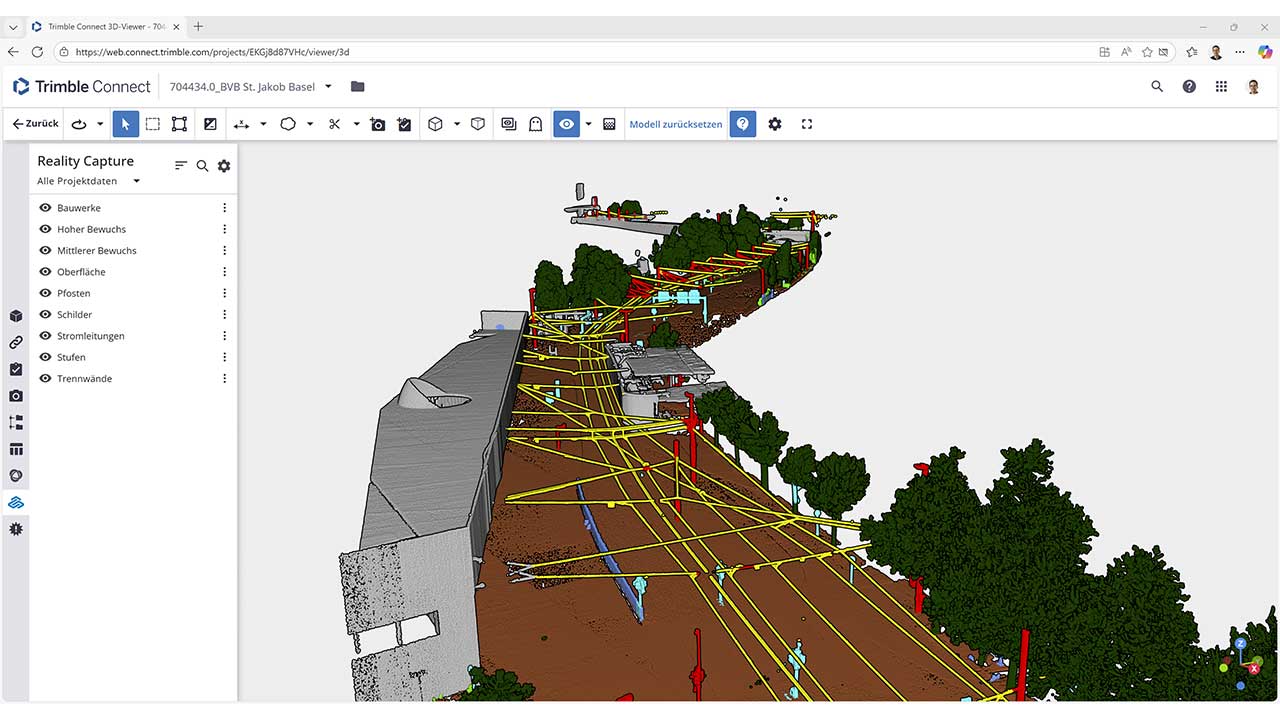Open the project name dropdown arrow
Screen dimensions: 1280x720
[x=328, y=87]
